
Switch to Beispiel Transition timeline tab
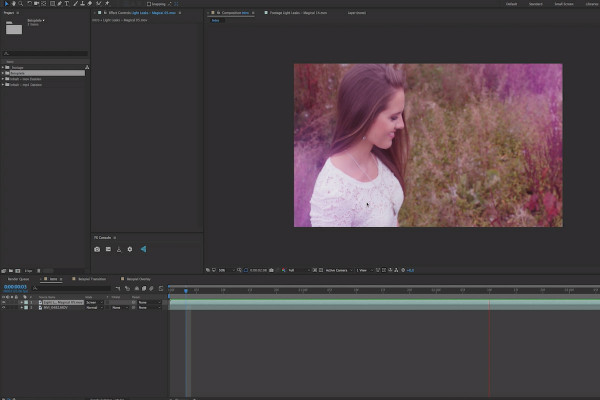click(92, 279)
